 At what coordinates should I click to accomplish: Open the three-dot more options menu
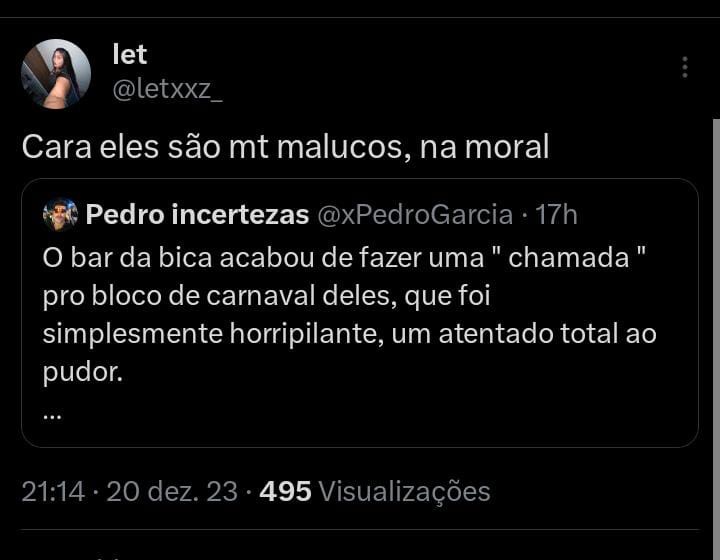pos(685,67)
